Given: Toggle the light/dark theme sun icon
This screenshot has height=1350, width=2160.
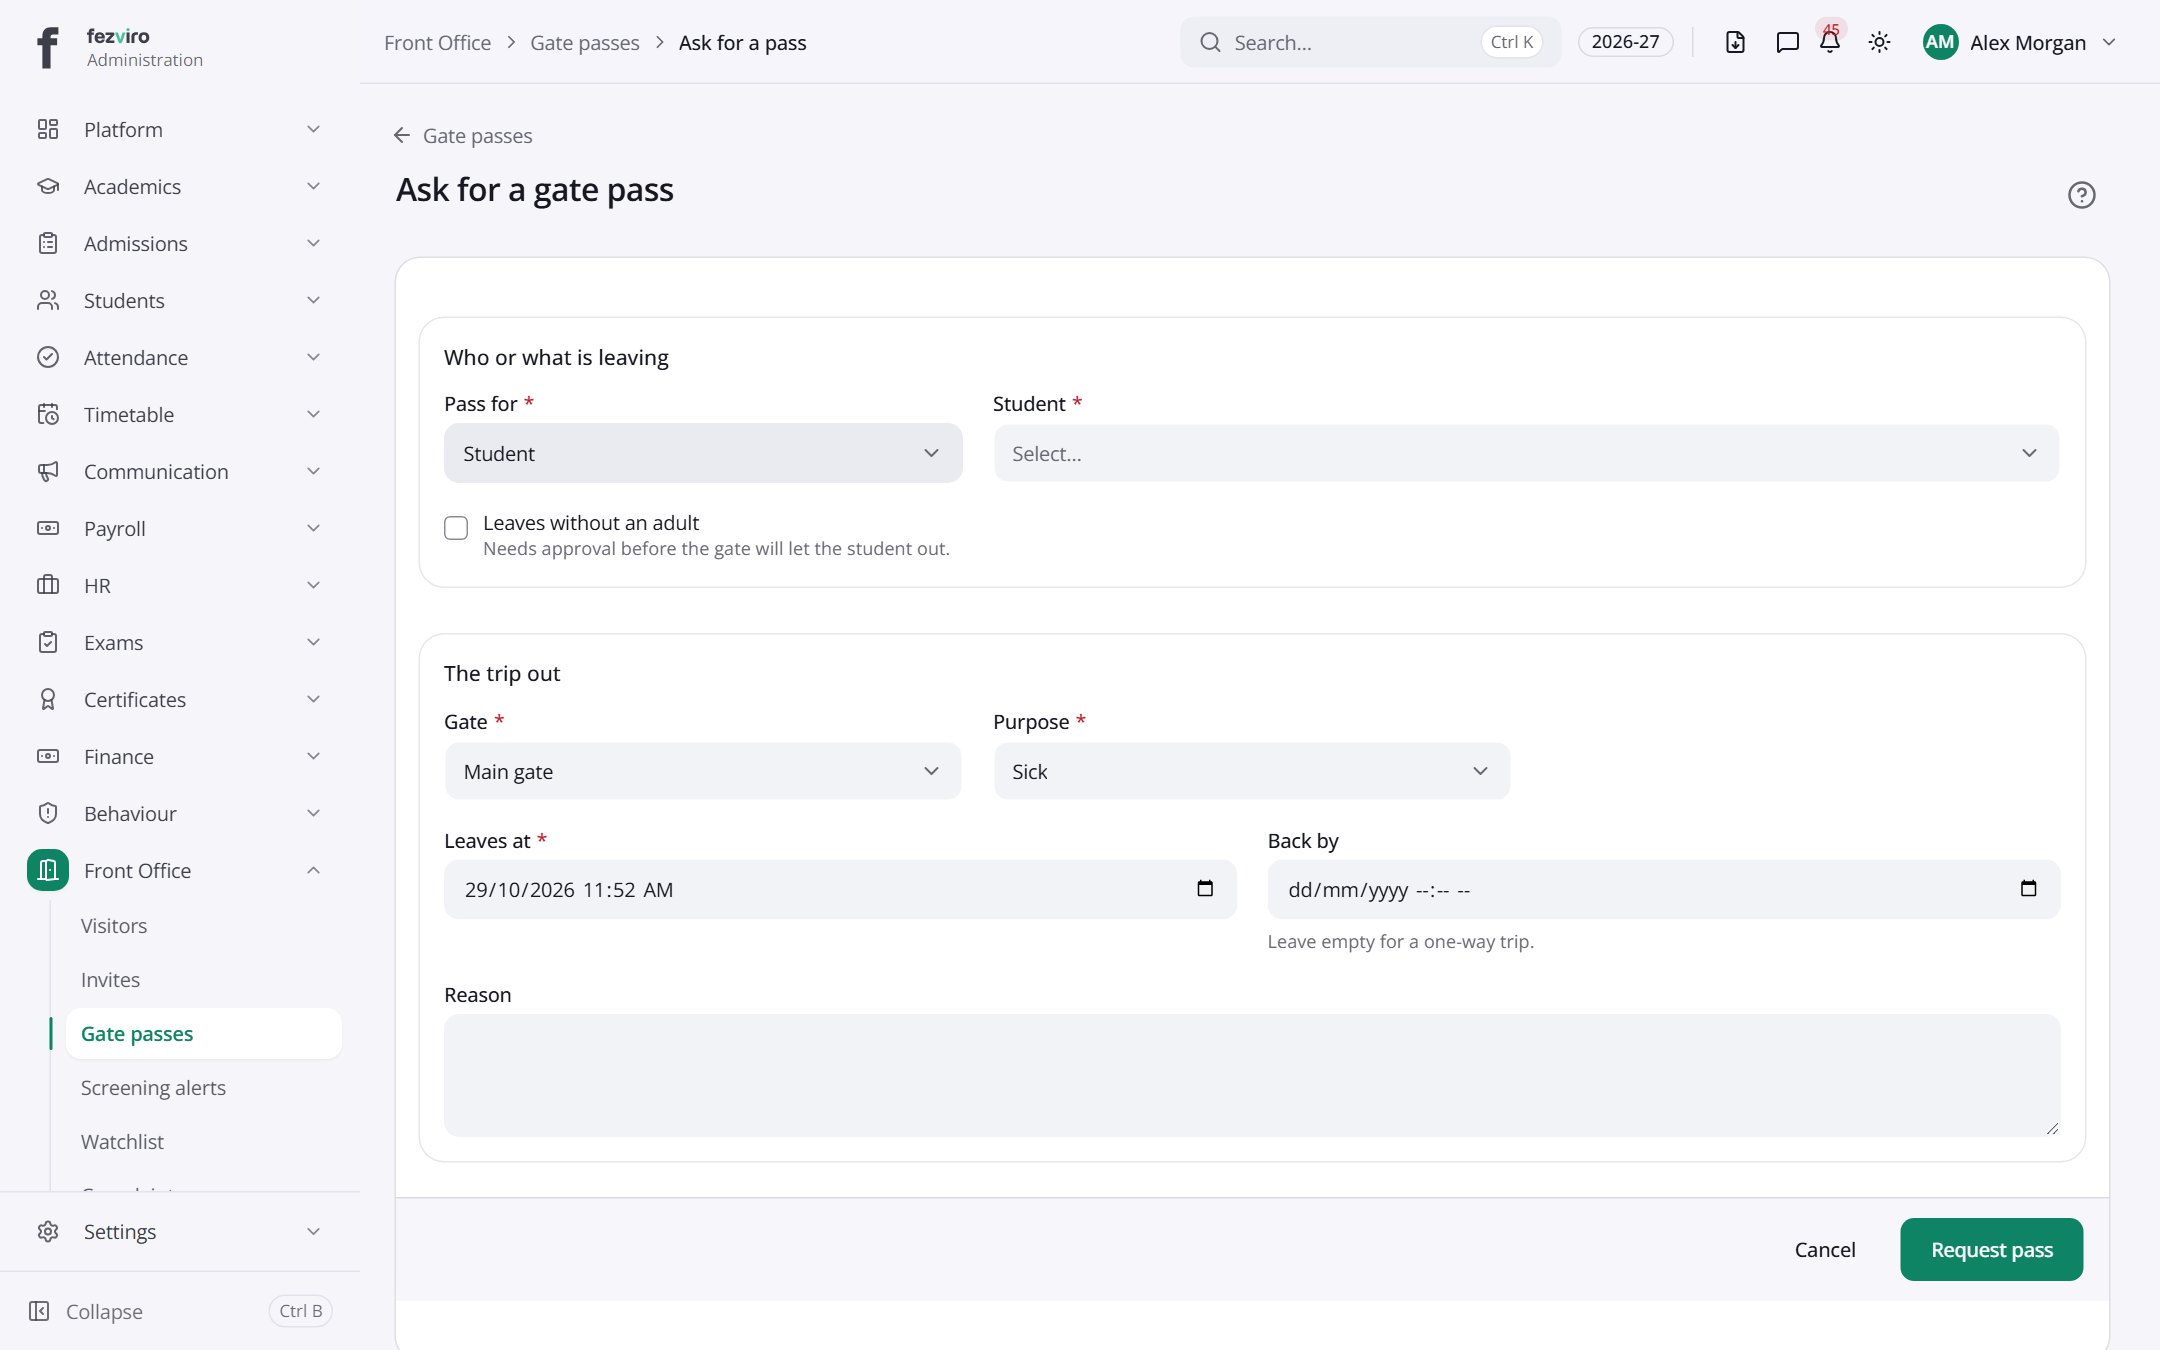Looking at the screenshot, I should [1879, 42].
